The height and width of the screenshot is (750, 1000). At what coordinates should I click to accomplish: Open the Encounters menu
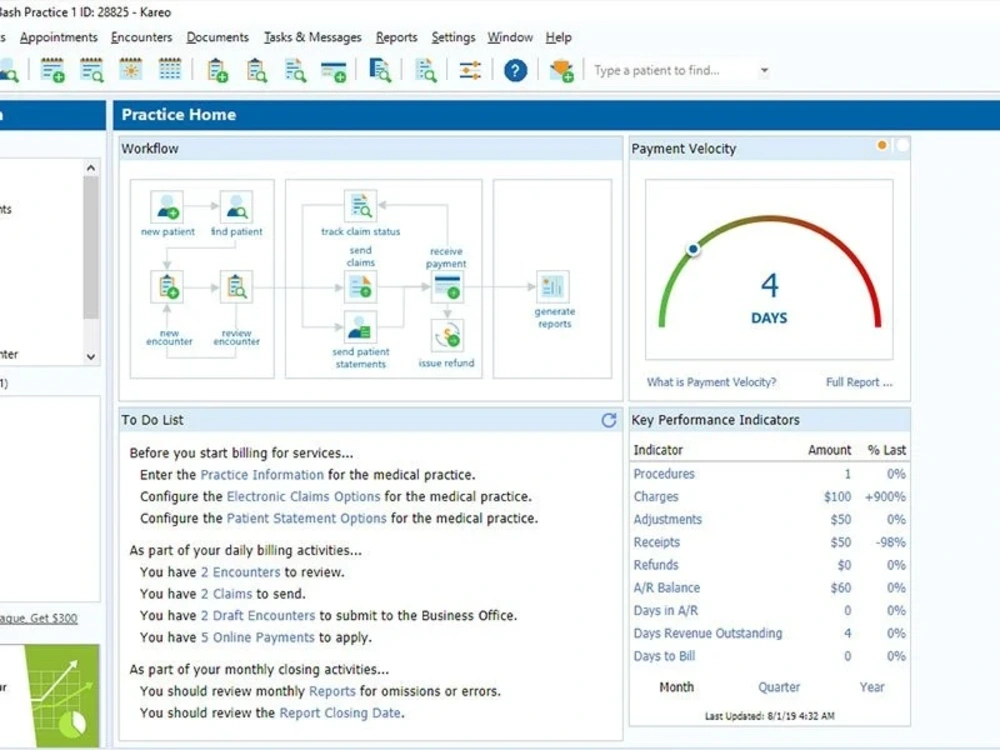(x=142, y=38)
